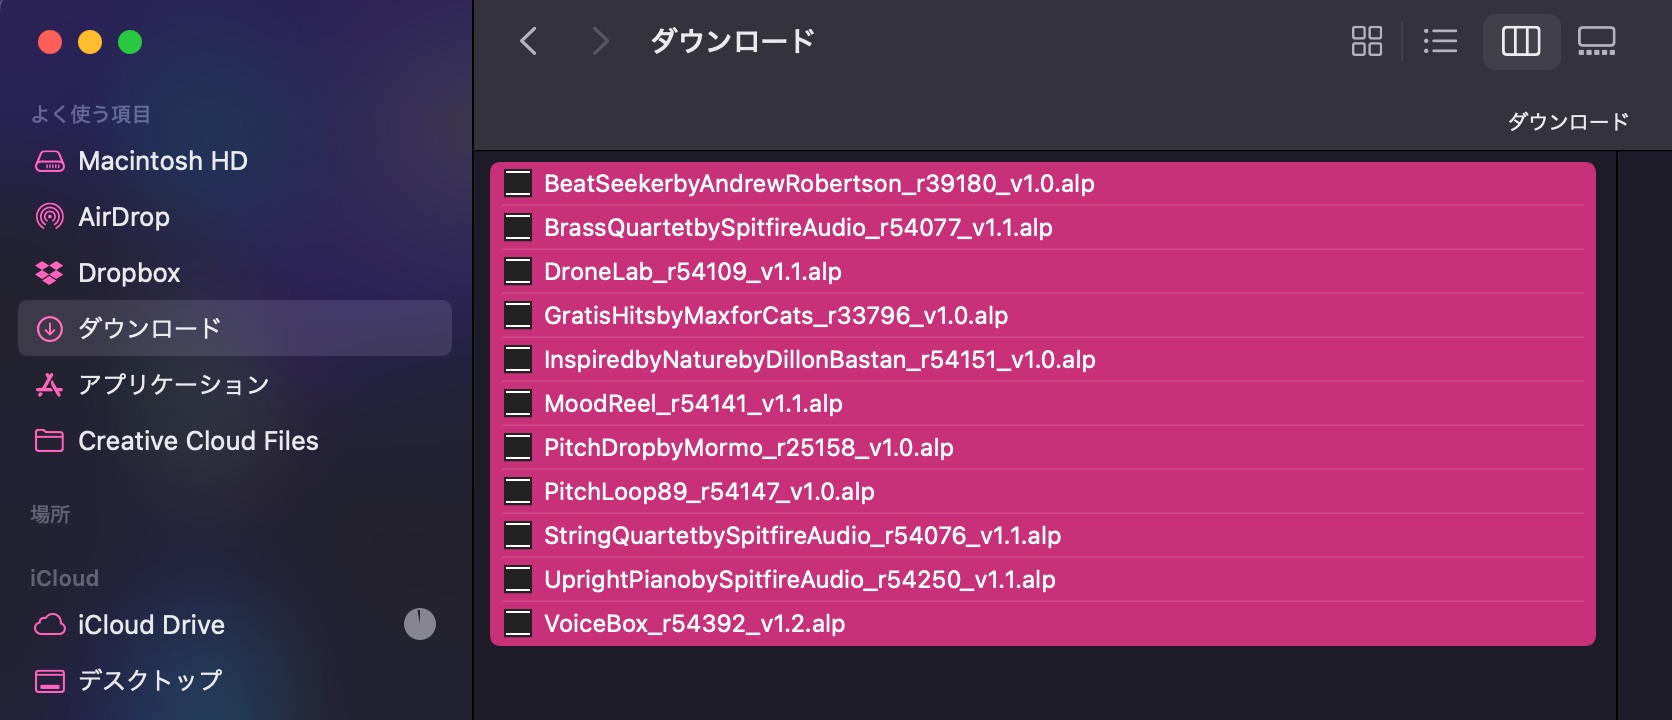Click the デスクトップ desktop icon
Screen dimensions: 1672x720
(49, 681)
